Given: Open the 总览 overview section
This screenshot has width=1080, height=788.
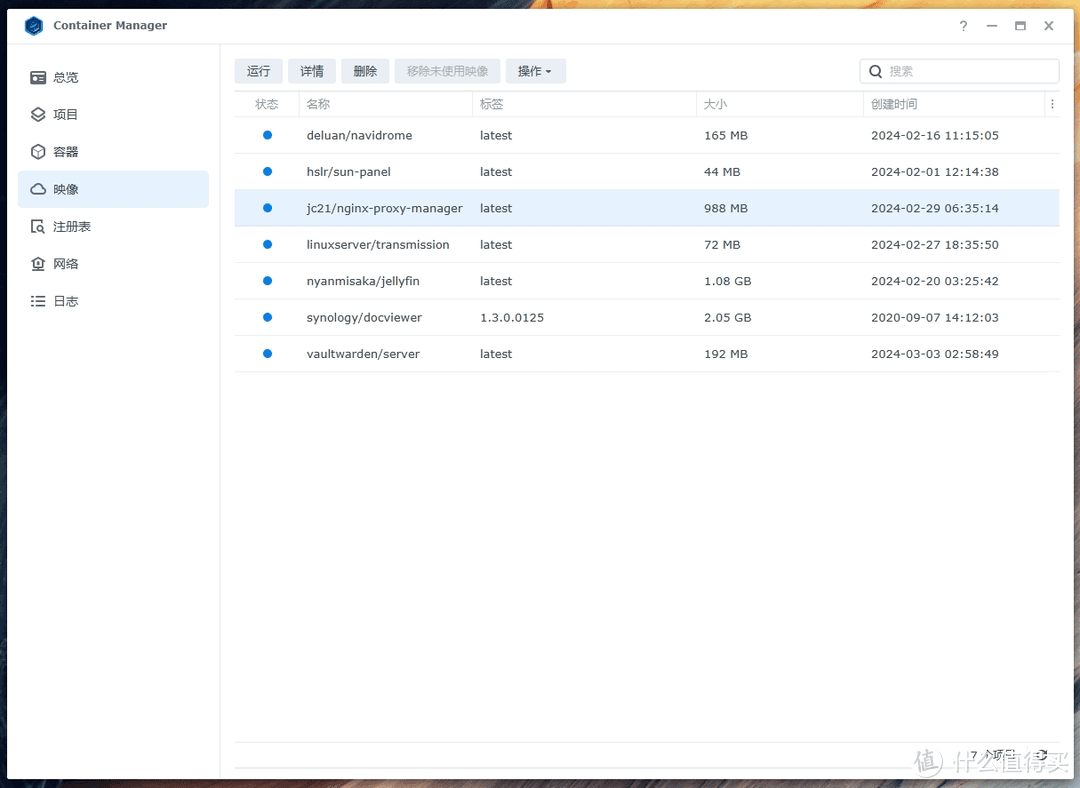Looking at the screenshot, I should pyautogui.click(x=113, y=77).
